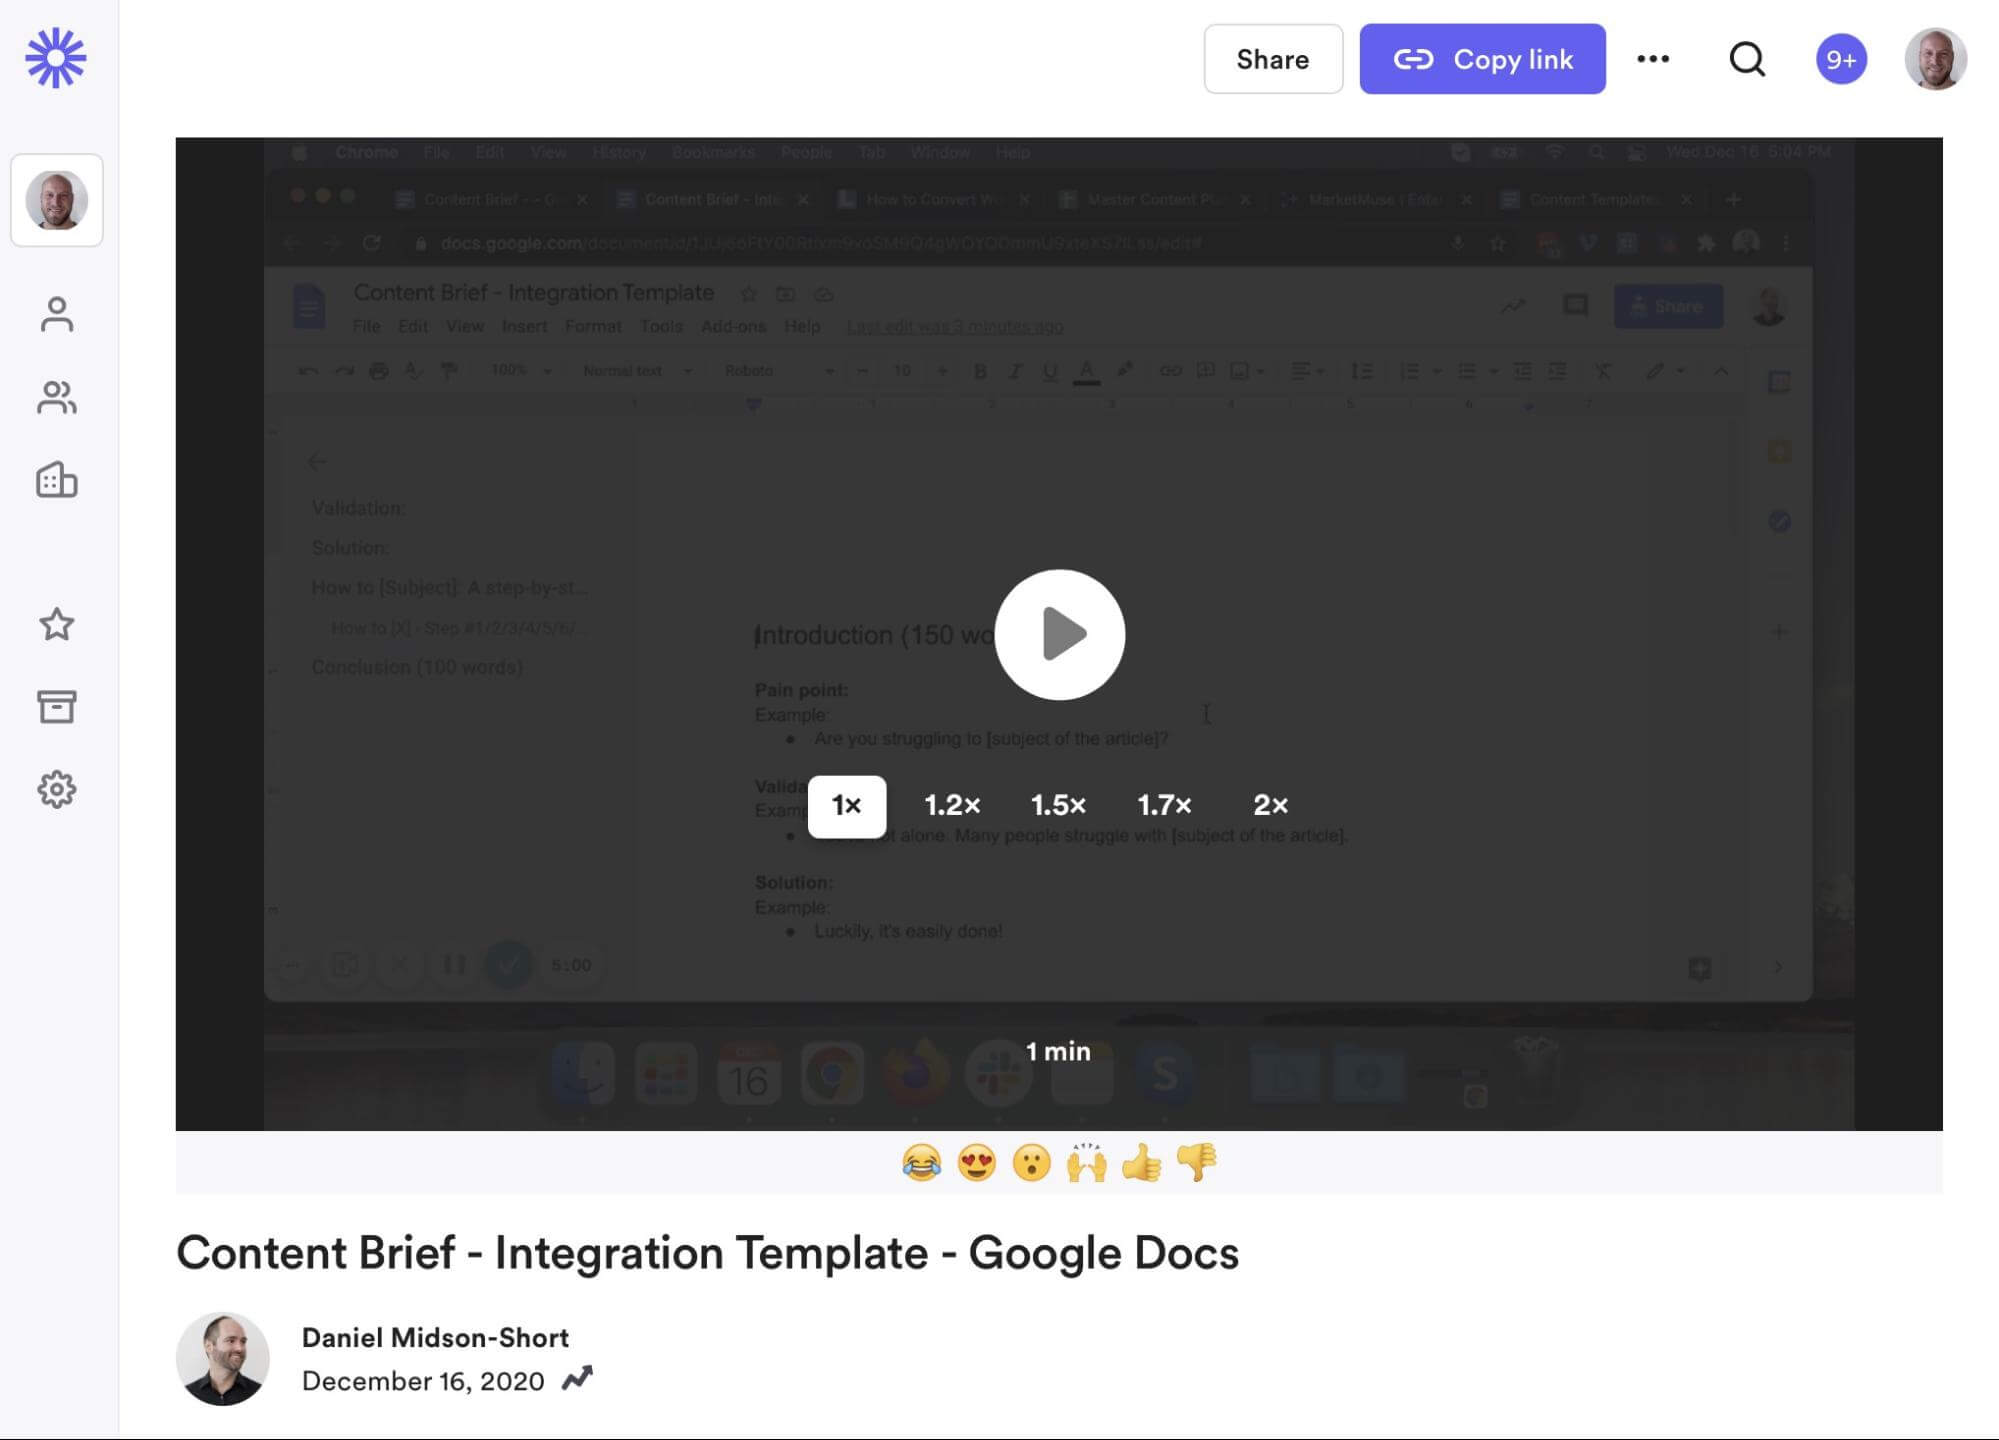Image resolution: width=1999 pixels, height=1440 pixels.
Task: Open search using the magnifier icon
Action: [1746, 59]
